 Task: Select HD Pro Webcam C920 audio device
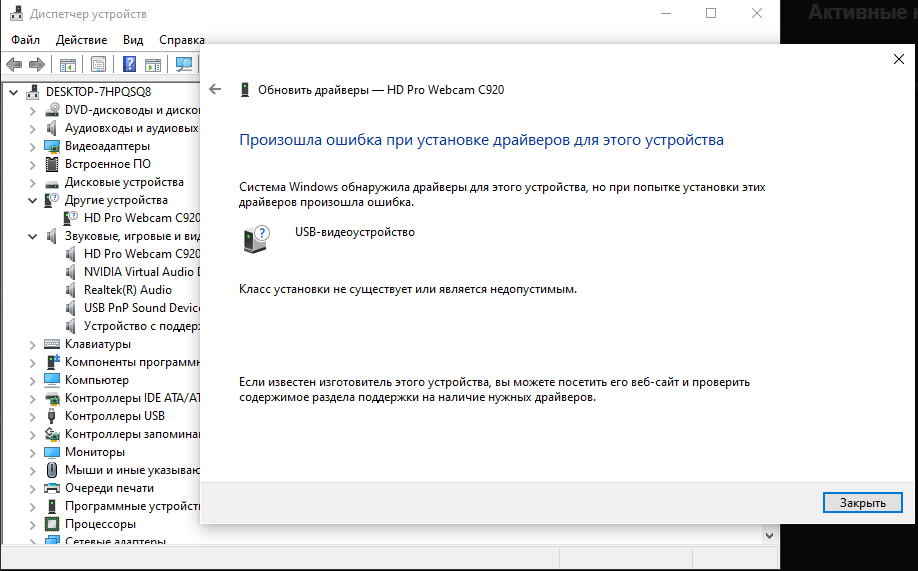[x=142, y=254]
